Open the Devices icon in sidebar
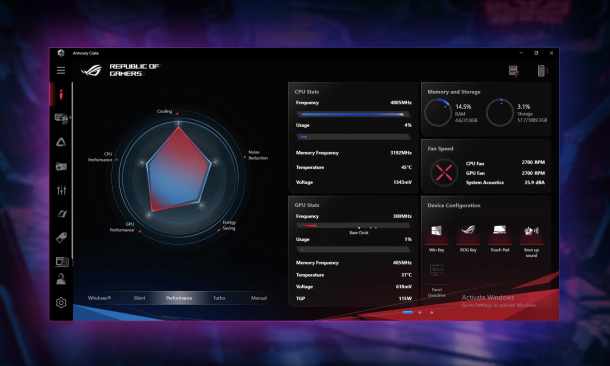This screenshot has height=366, width=610. tap(61, 118)
